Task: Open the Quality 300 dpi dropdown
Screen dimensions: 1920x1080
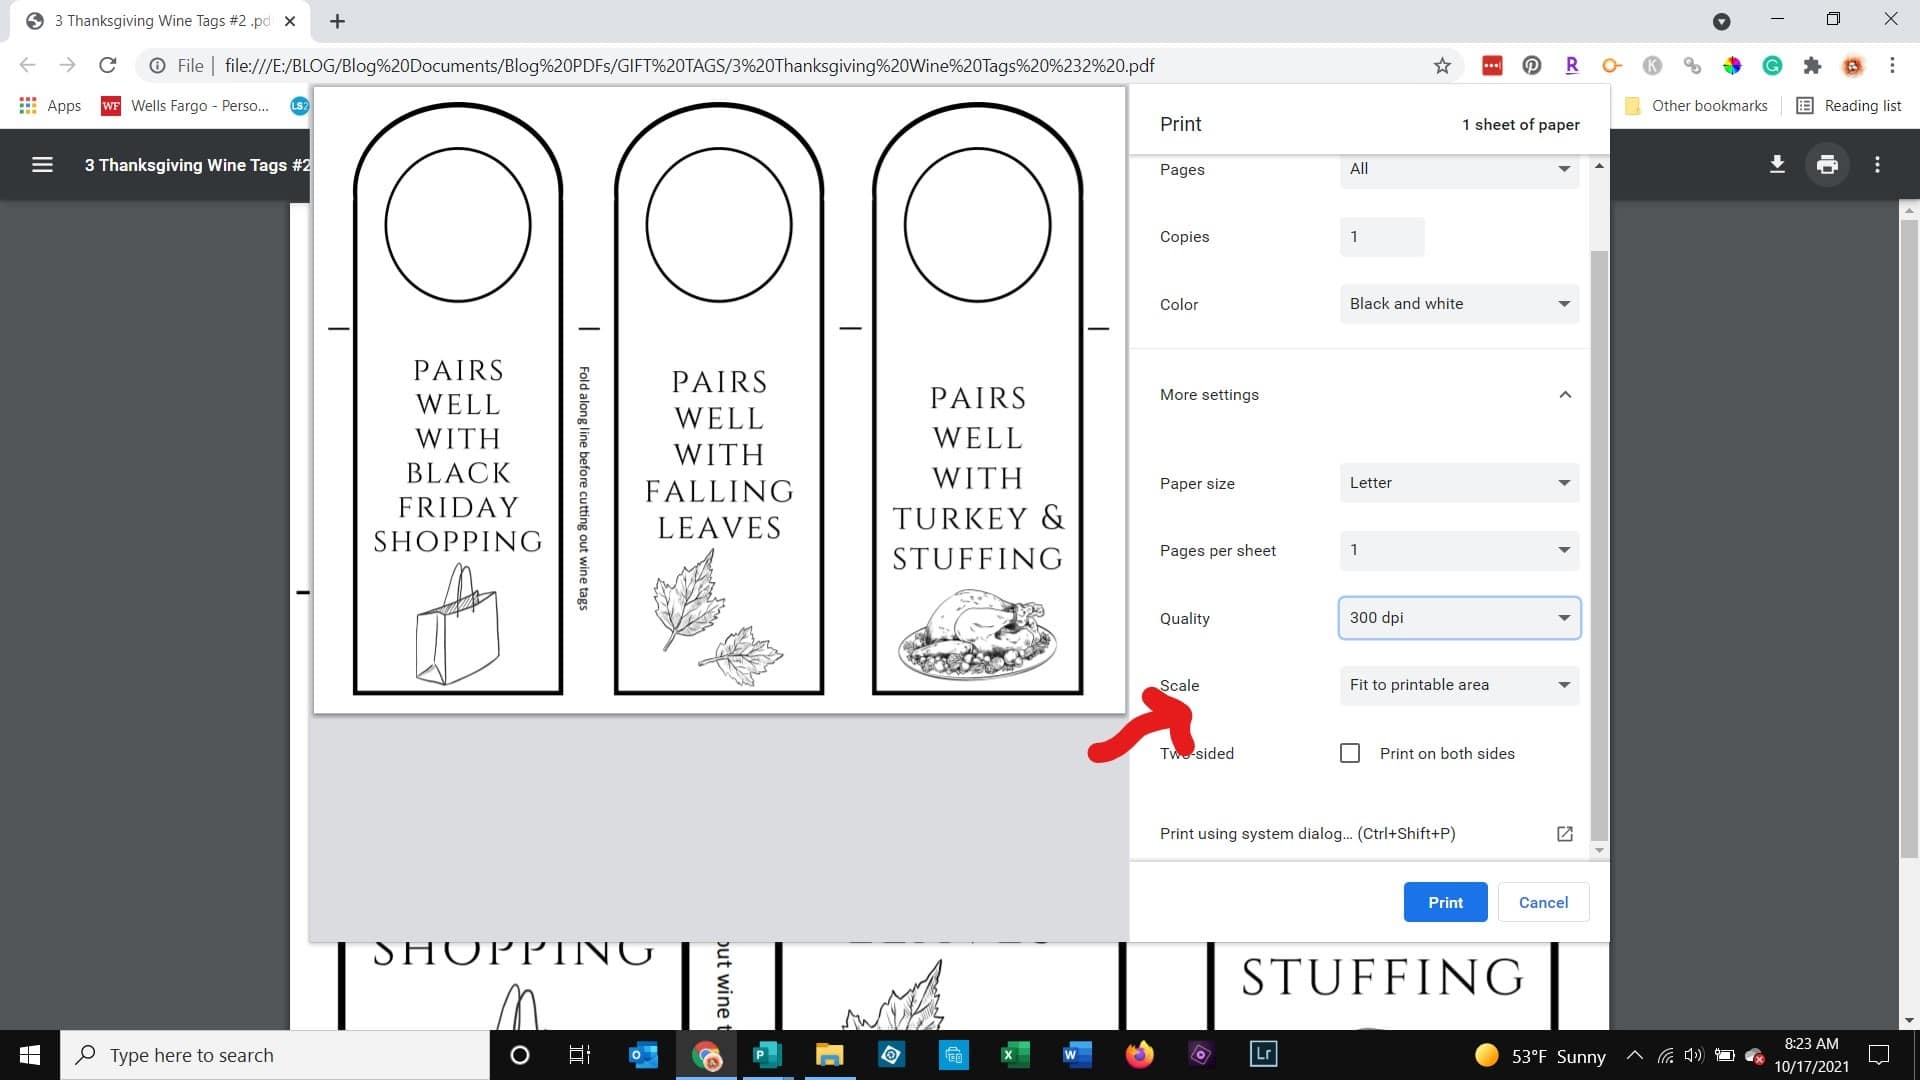Action: coord(1459,618)
